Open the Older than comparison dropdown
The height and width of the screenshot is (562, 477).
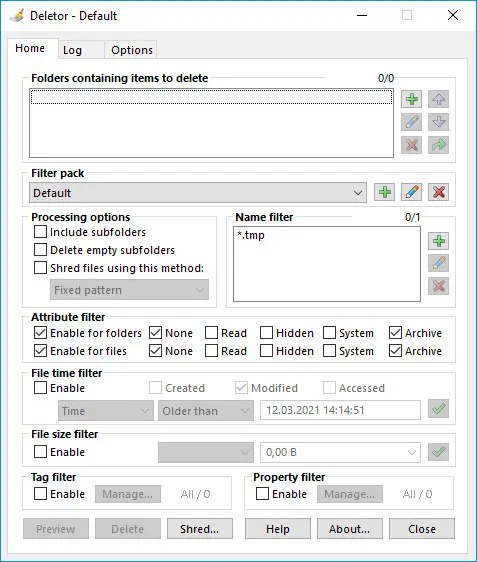click(206, 410)
